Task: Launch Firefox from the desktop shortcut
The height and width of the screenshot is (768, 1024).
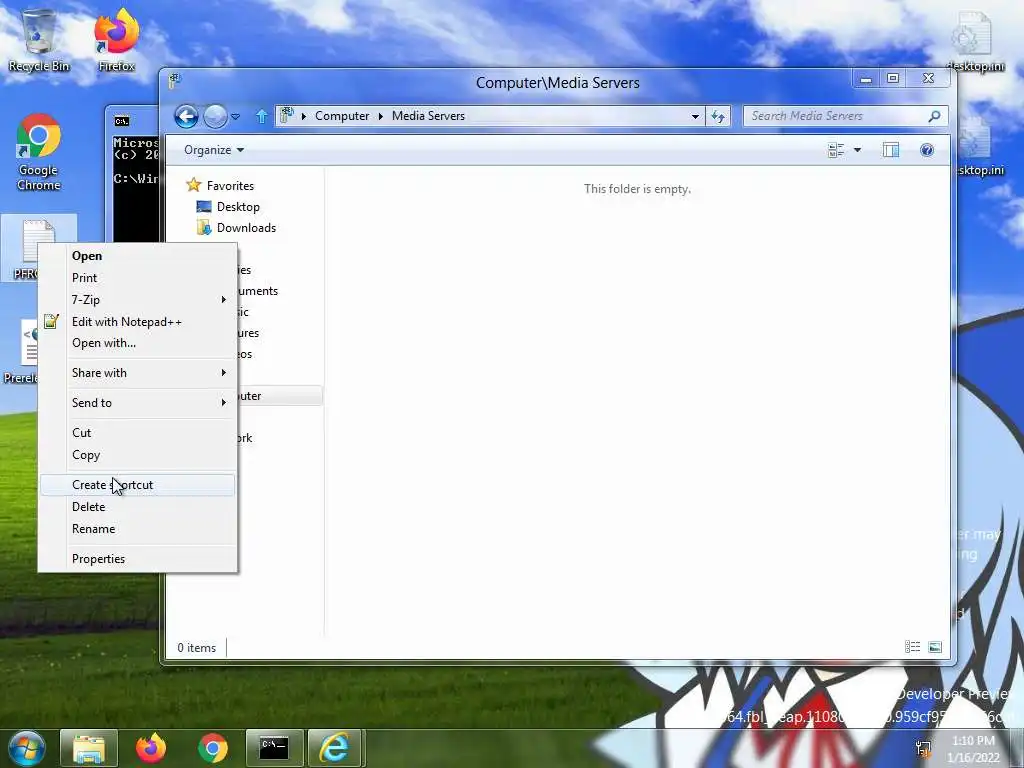Action: (x=116, y=40)
